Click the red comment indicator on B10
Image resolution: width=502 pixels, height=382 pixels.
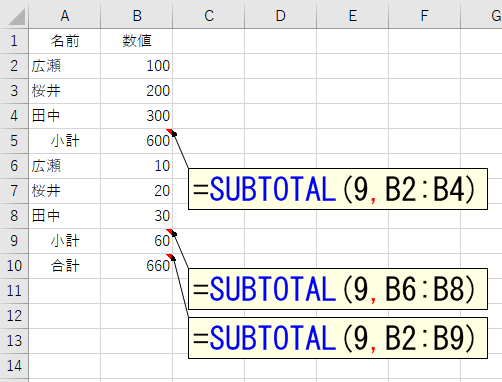170,256
